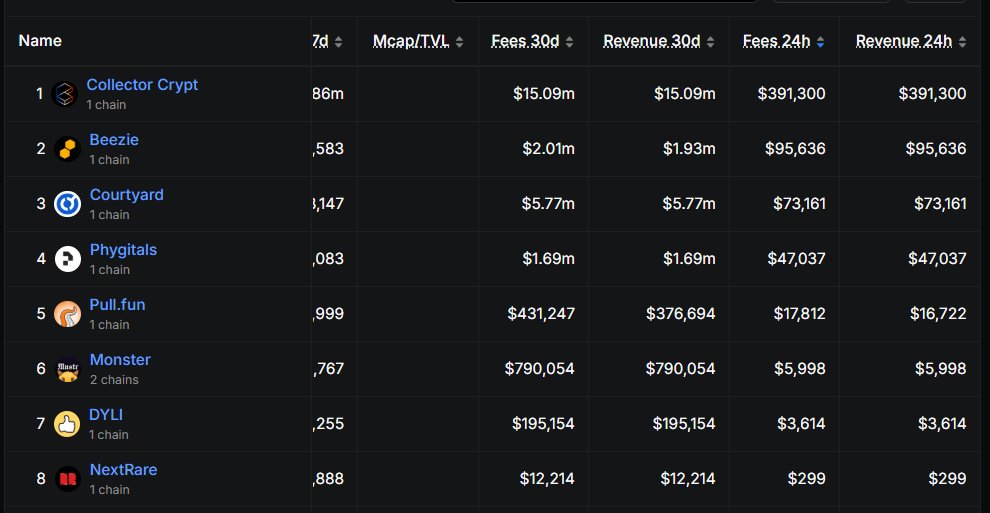
Task: Select Pull.fun's $376,694 Revenue 30d value
Action: pos(681,313)
